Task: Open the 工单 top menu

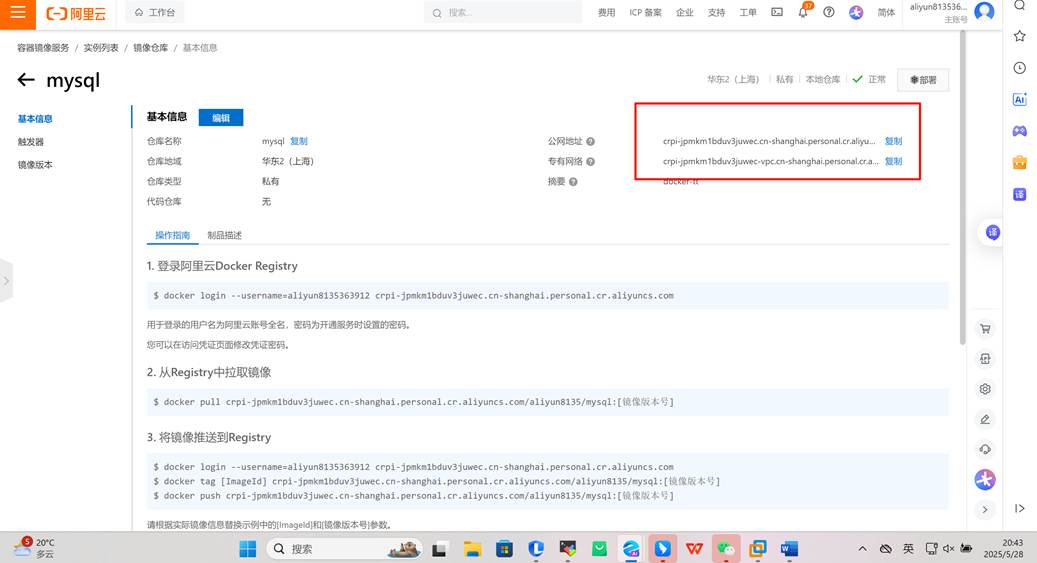Action: [748, 13]
